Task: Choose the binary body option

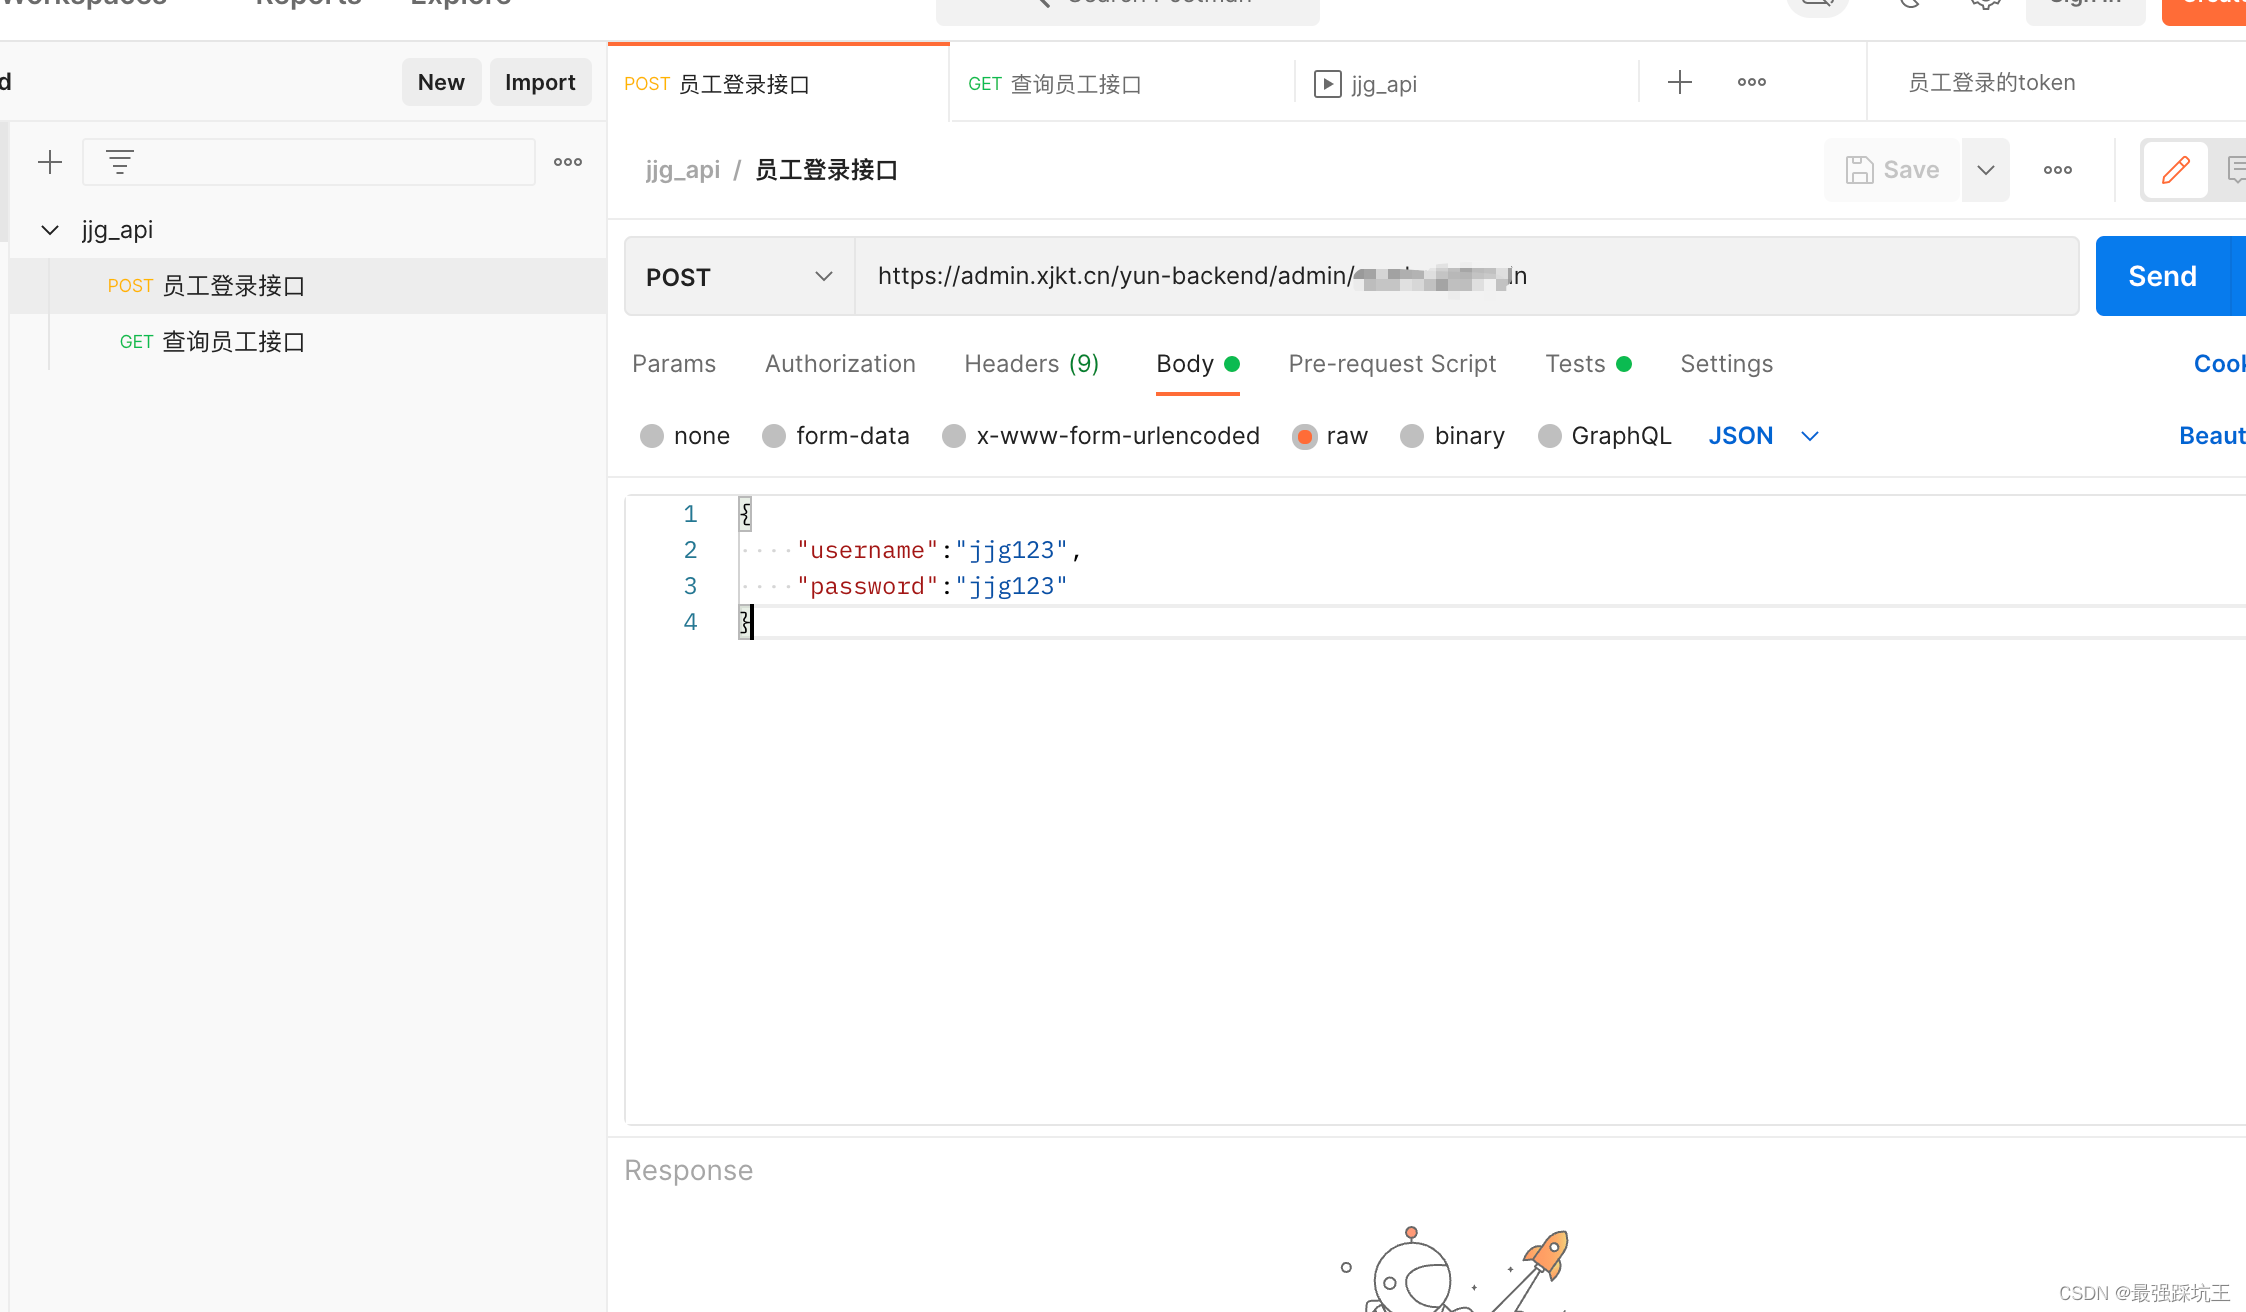Action: [1412, 436]
